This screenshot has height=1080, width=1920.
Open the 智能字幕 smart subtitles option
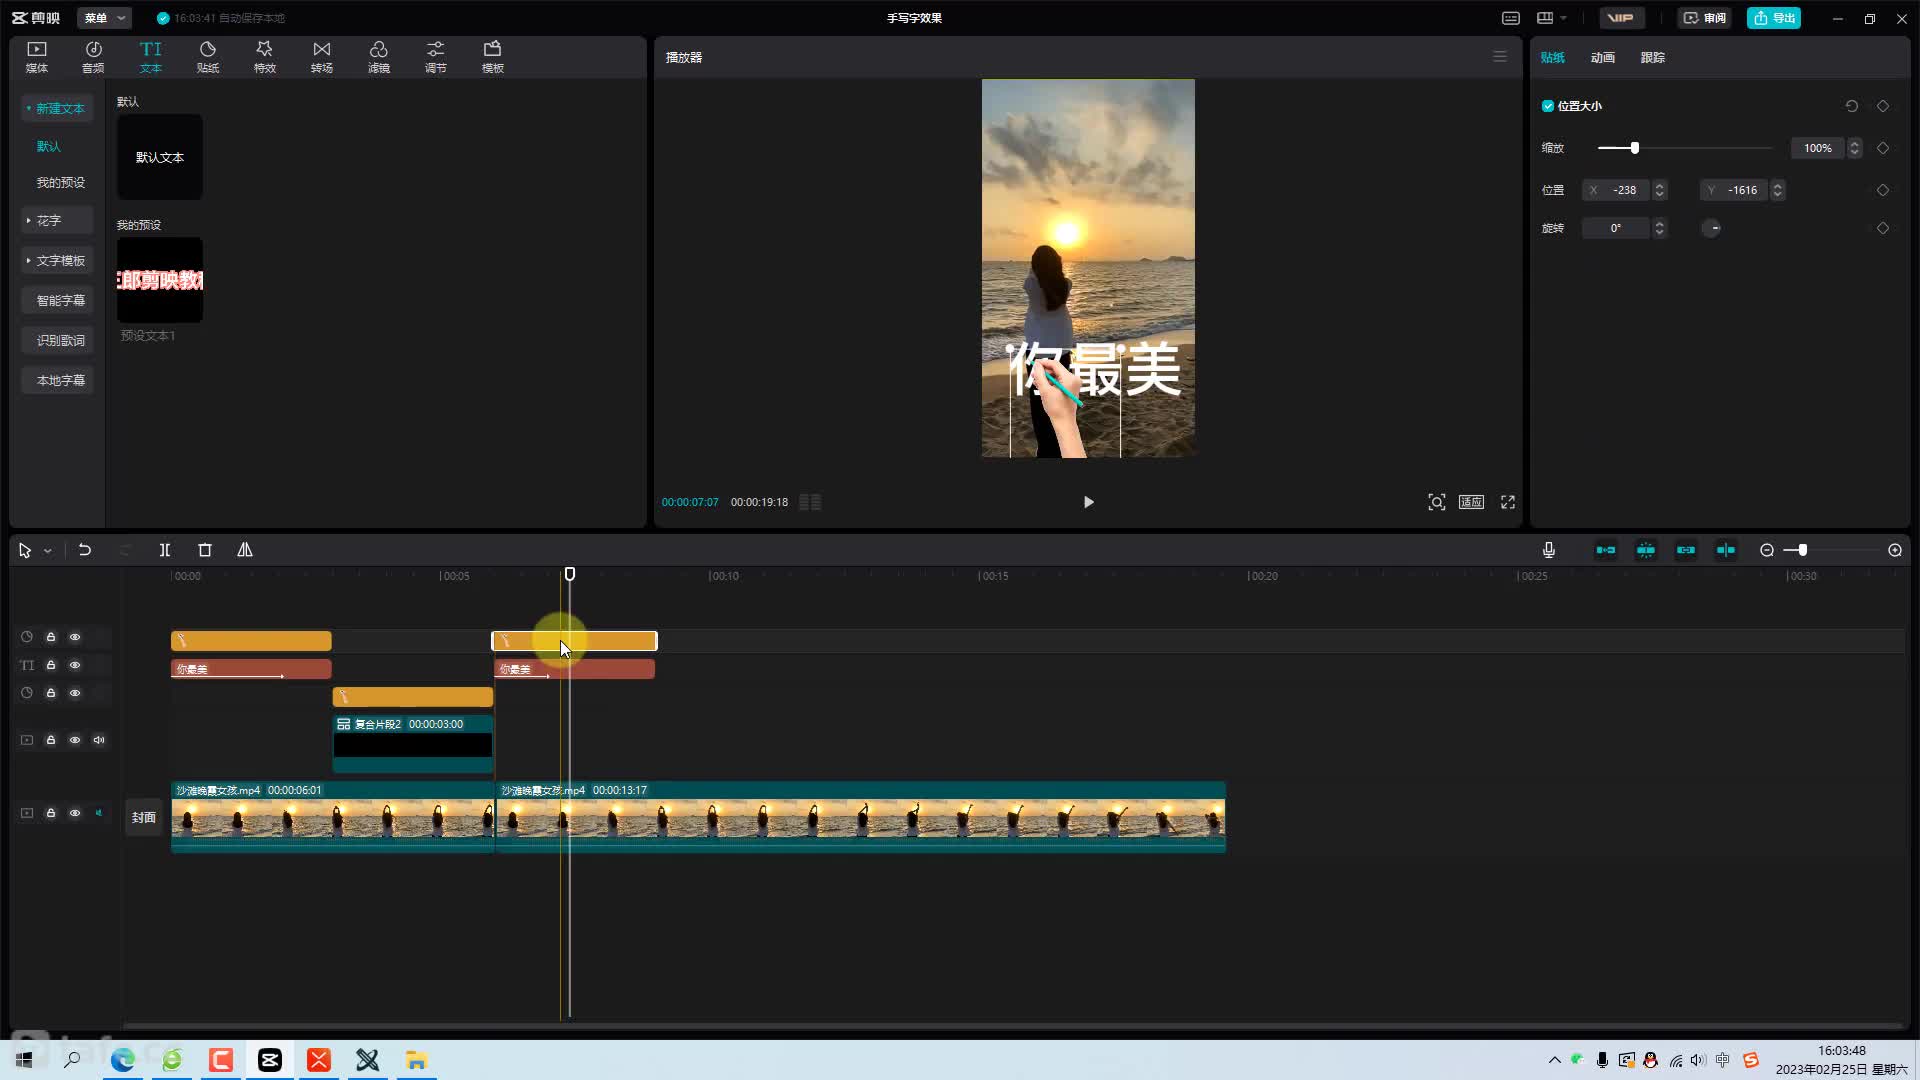pos(57,300)
